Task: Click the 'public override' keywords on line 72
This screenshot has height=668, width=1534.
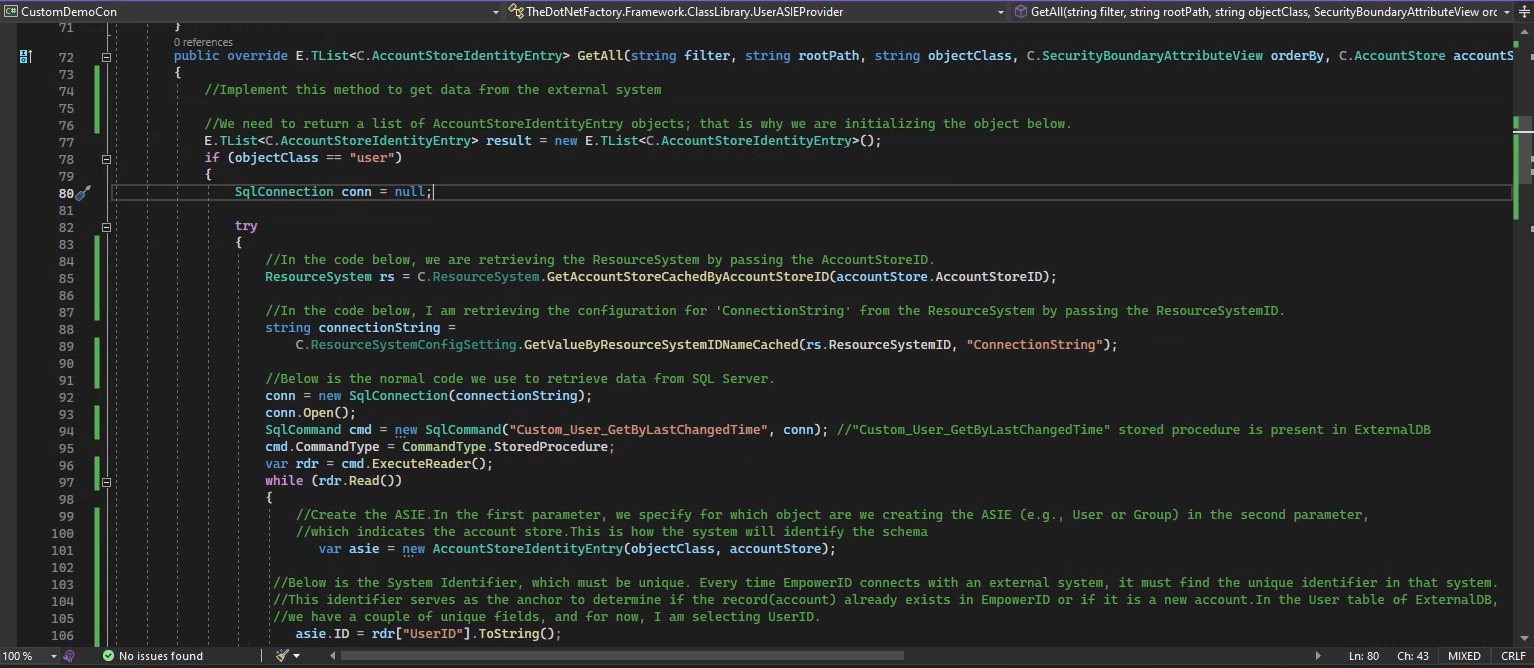Action: pyautogui.click(x=230, y=55)
